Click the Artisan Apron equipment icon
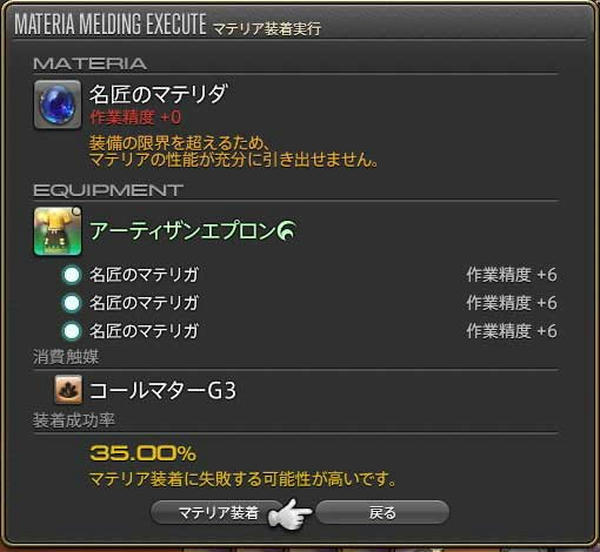Image resolution: width=600 pixels, height=552 pixels. click(x=58, y=231)
